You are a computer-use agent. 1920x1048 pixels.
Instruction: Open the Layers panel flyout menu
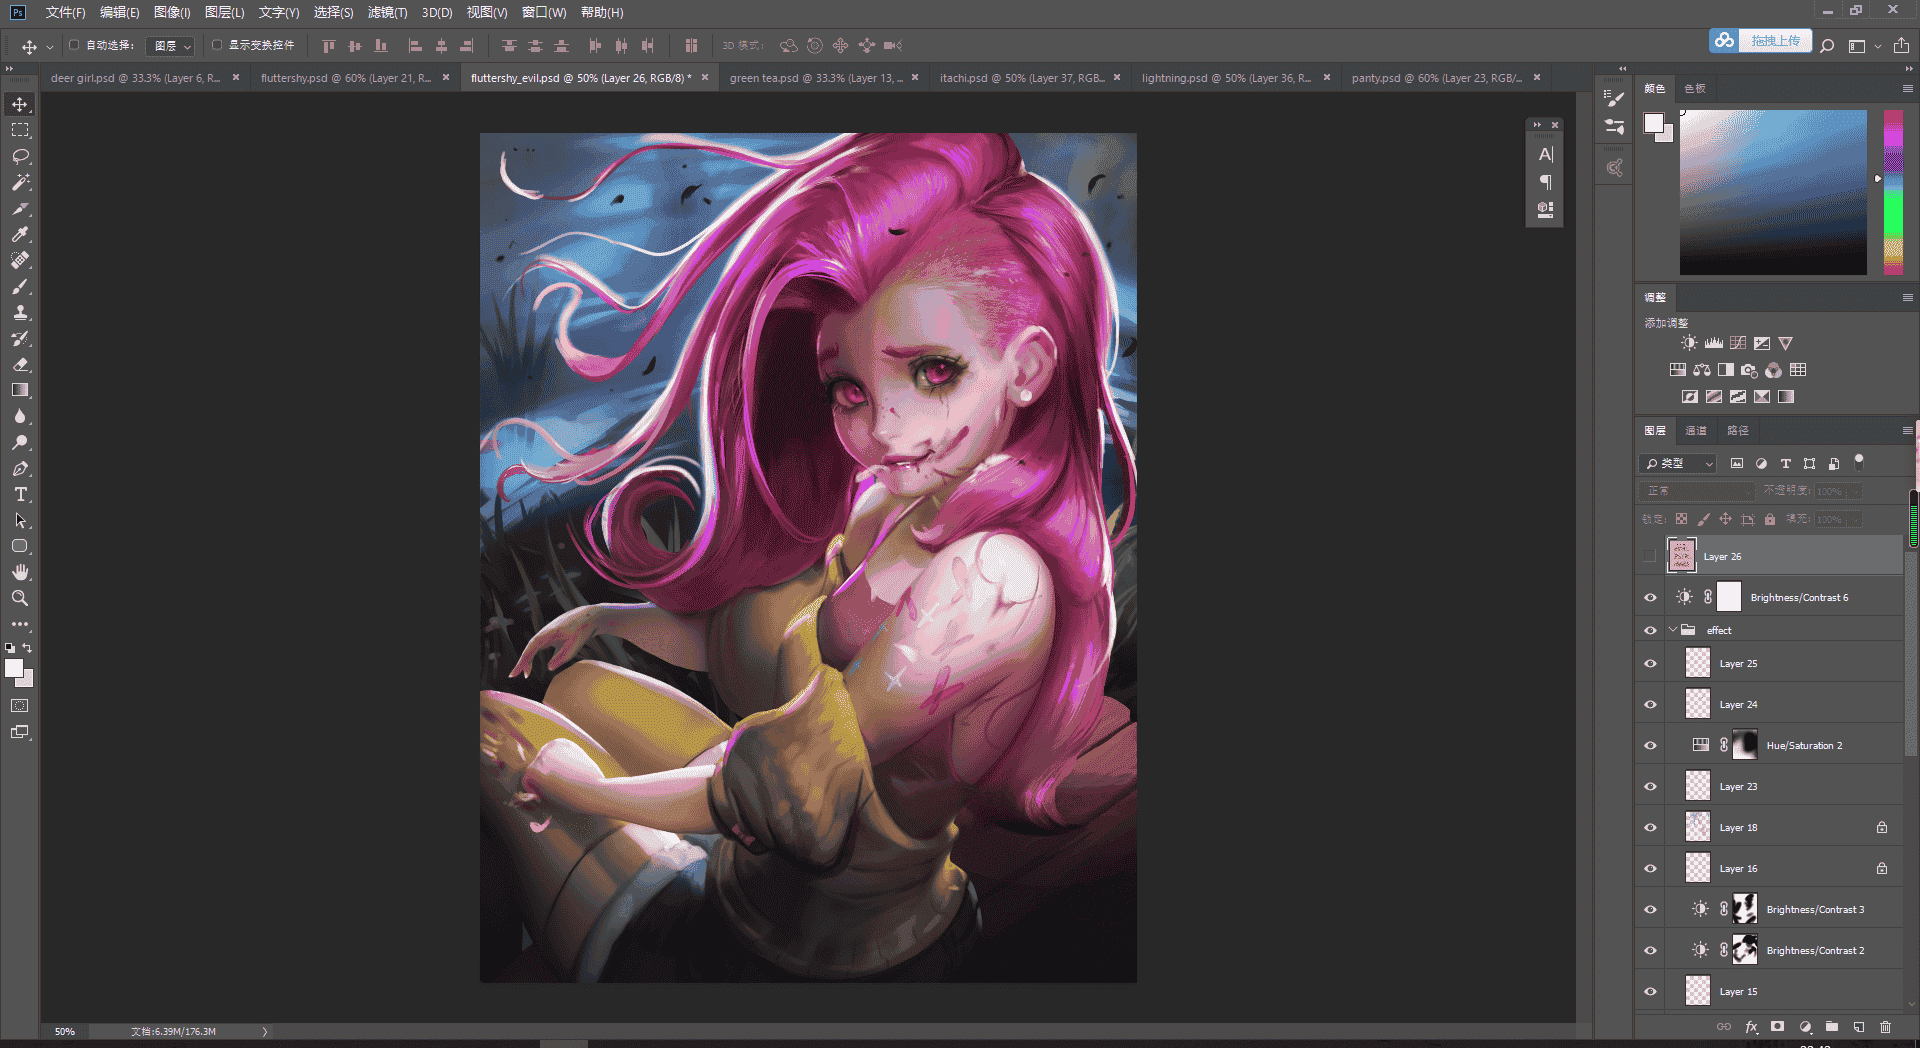(1907, 430)
